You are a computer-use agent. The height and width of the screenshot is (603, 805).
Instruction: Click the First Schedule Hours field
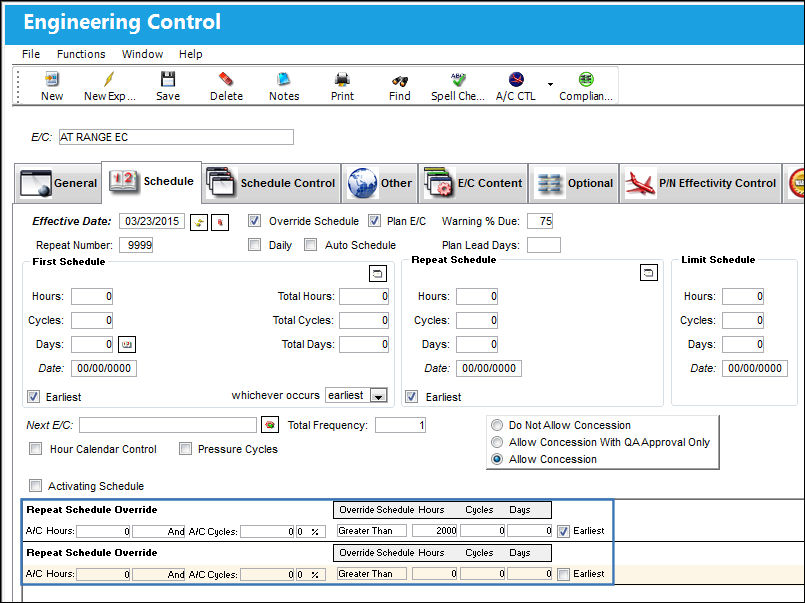point(92,296)
